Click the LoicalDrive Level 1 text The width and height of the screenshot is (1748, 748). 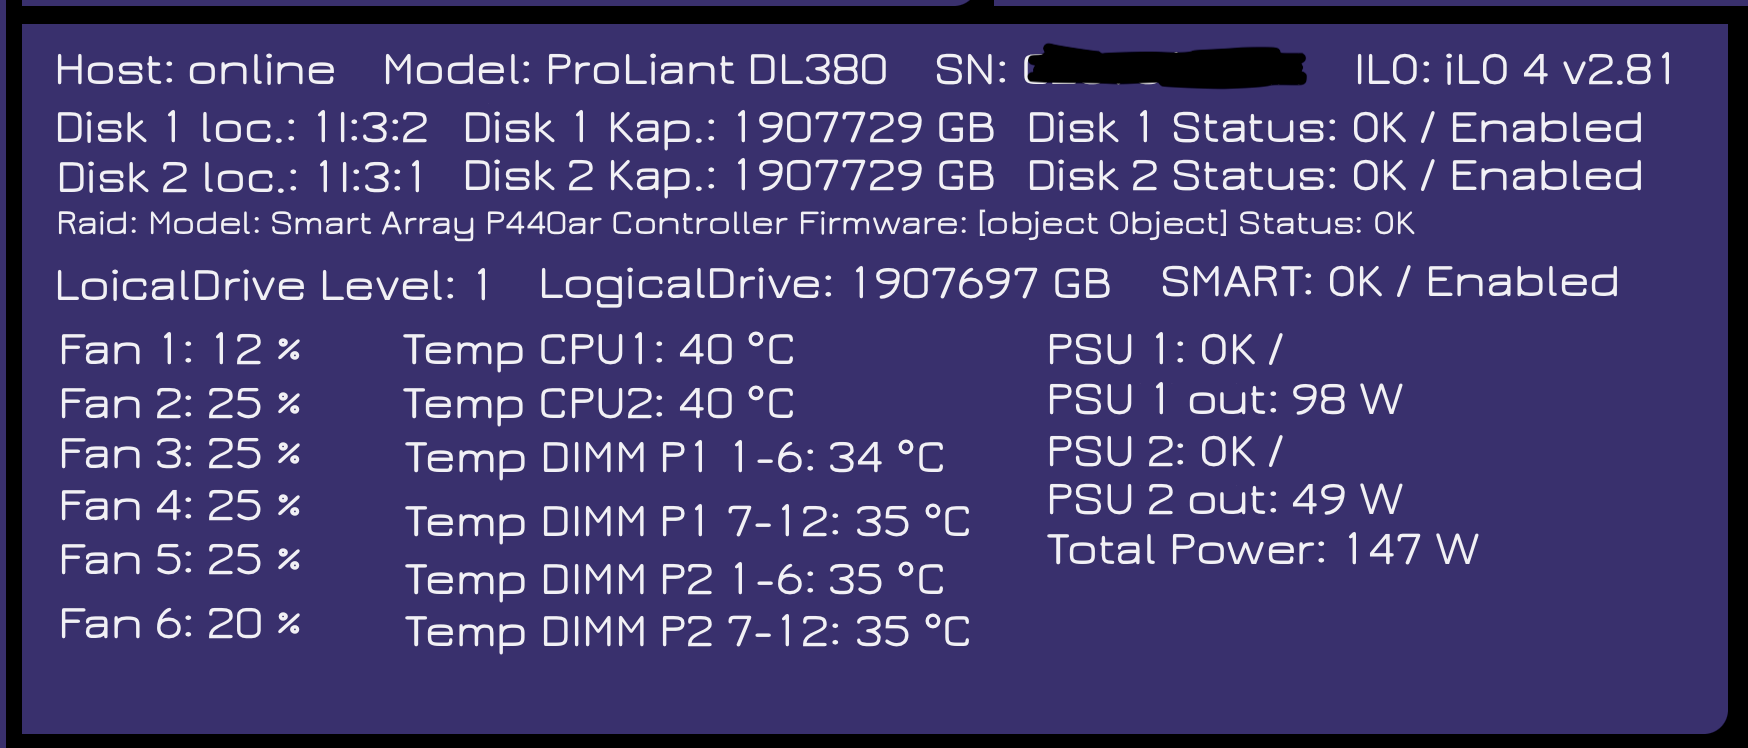click(273, 286)
